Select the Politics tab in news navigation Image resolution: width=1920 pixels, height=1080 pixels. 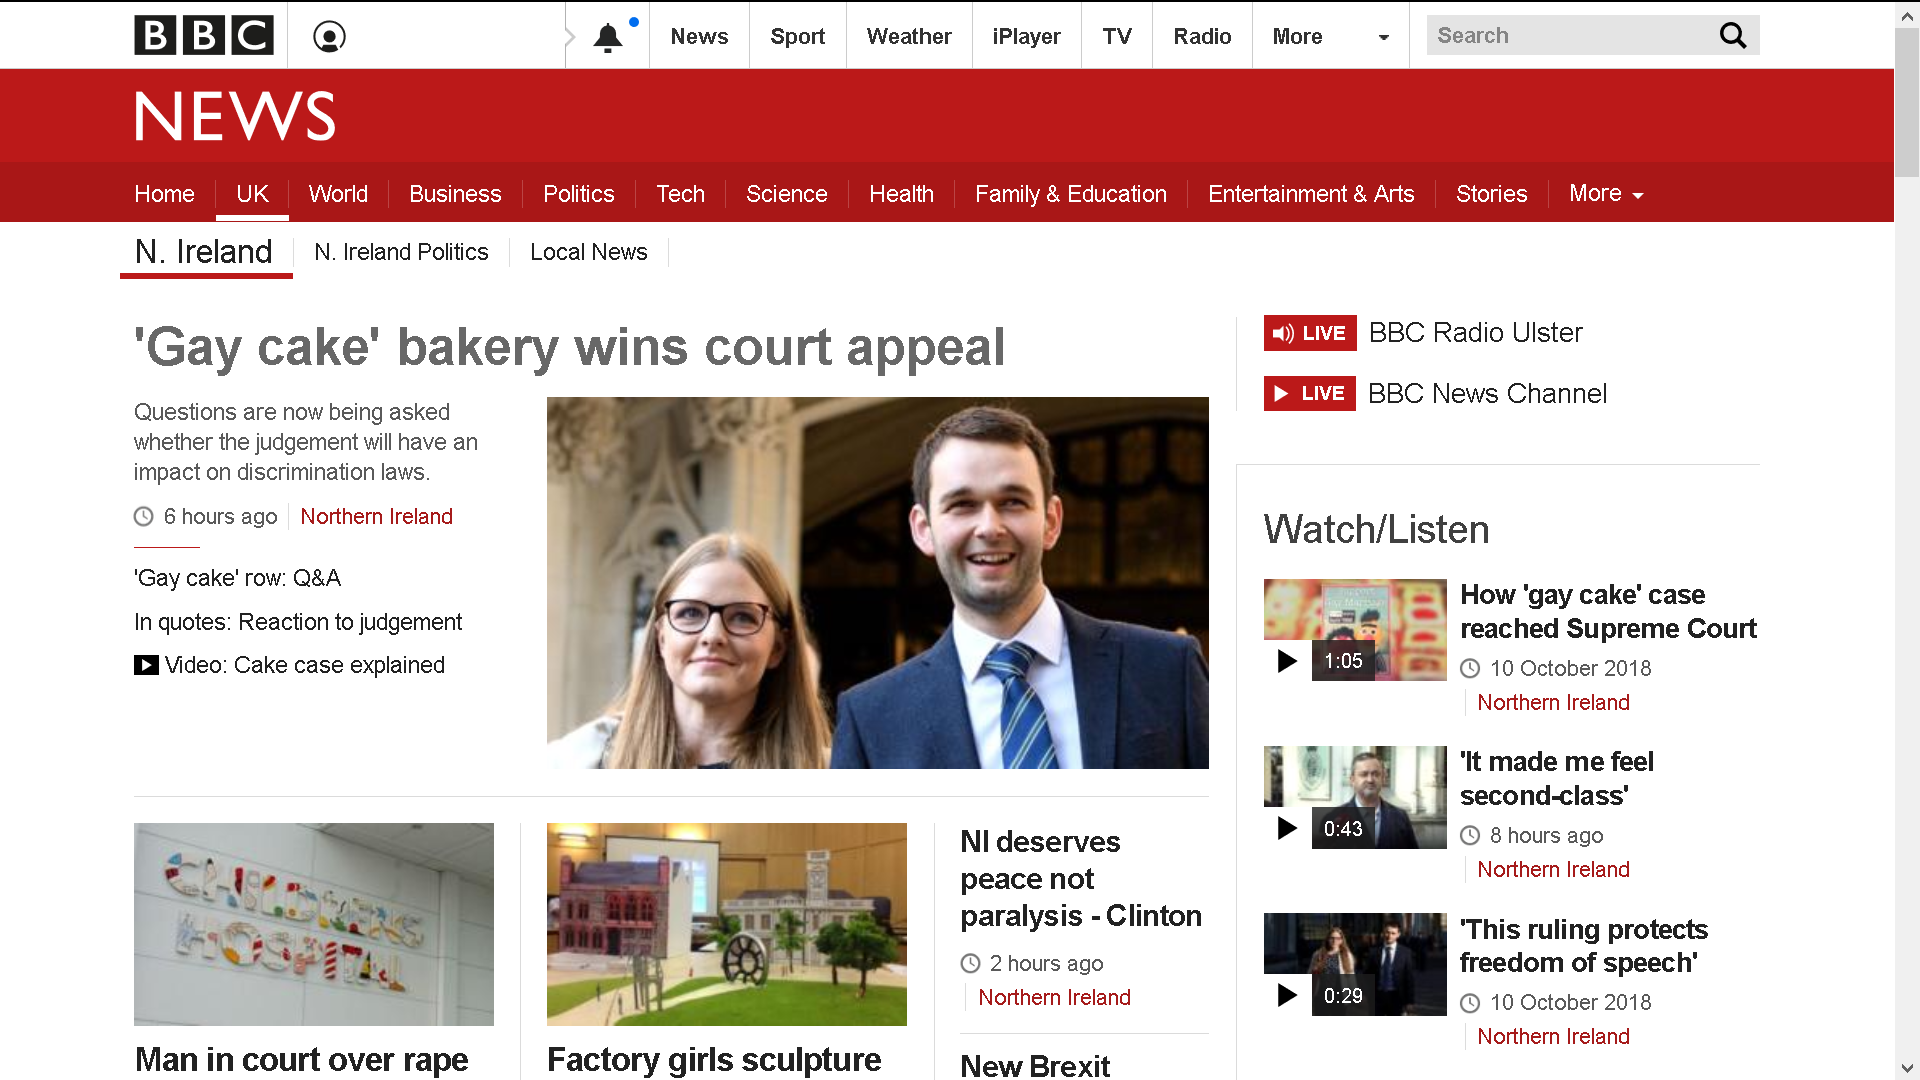(578, 194)
